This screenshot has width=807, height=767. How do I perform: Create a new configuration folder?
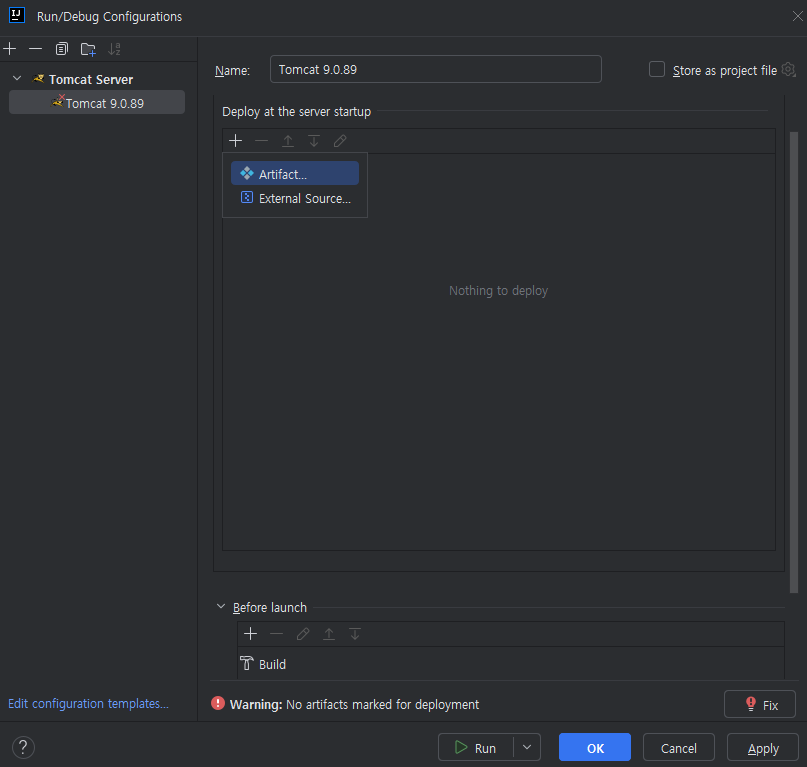click(x=88, y=49)
